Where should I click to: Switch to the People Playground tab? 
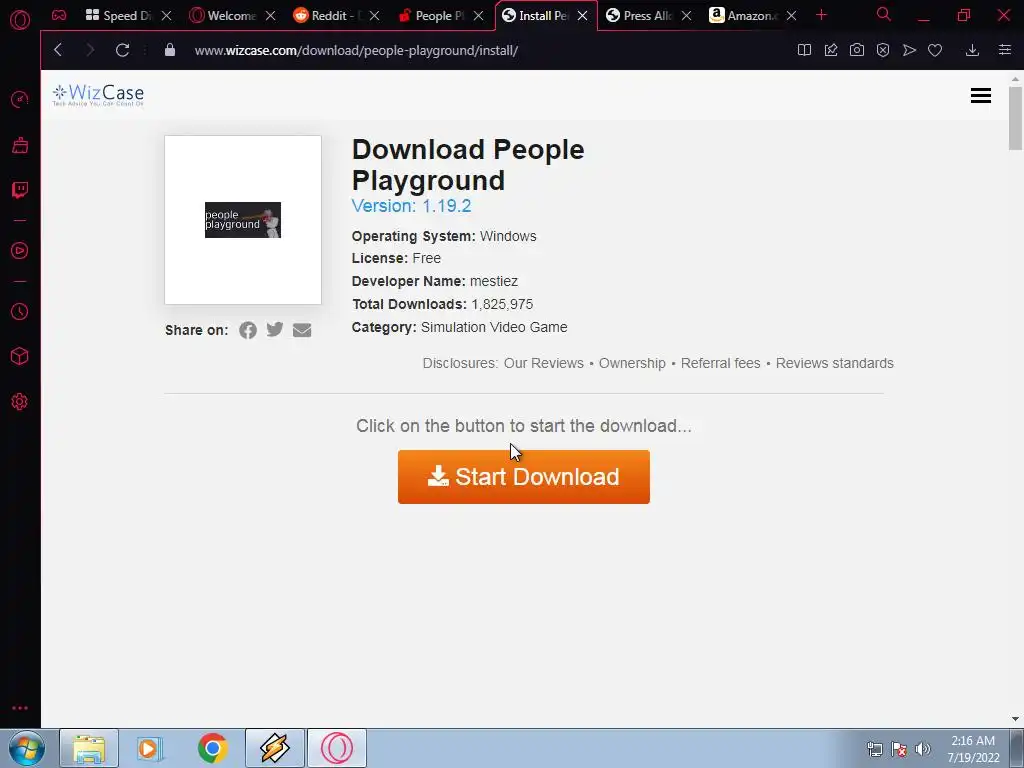click(x=431, y=16)
